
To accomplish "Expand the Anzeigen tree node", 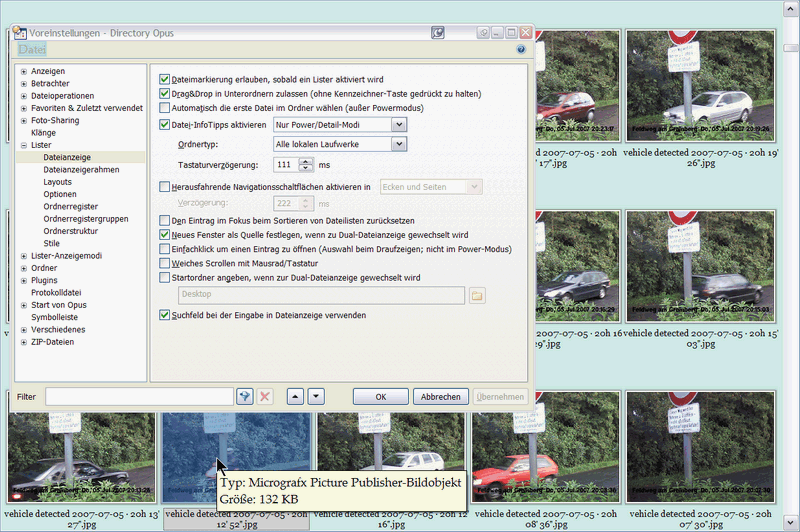I will click(24, 71).
